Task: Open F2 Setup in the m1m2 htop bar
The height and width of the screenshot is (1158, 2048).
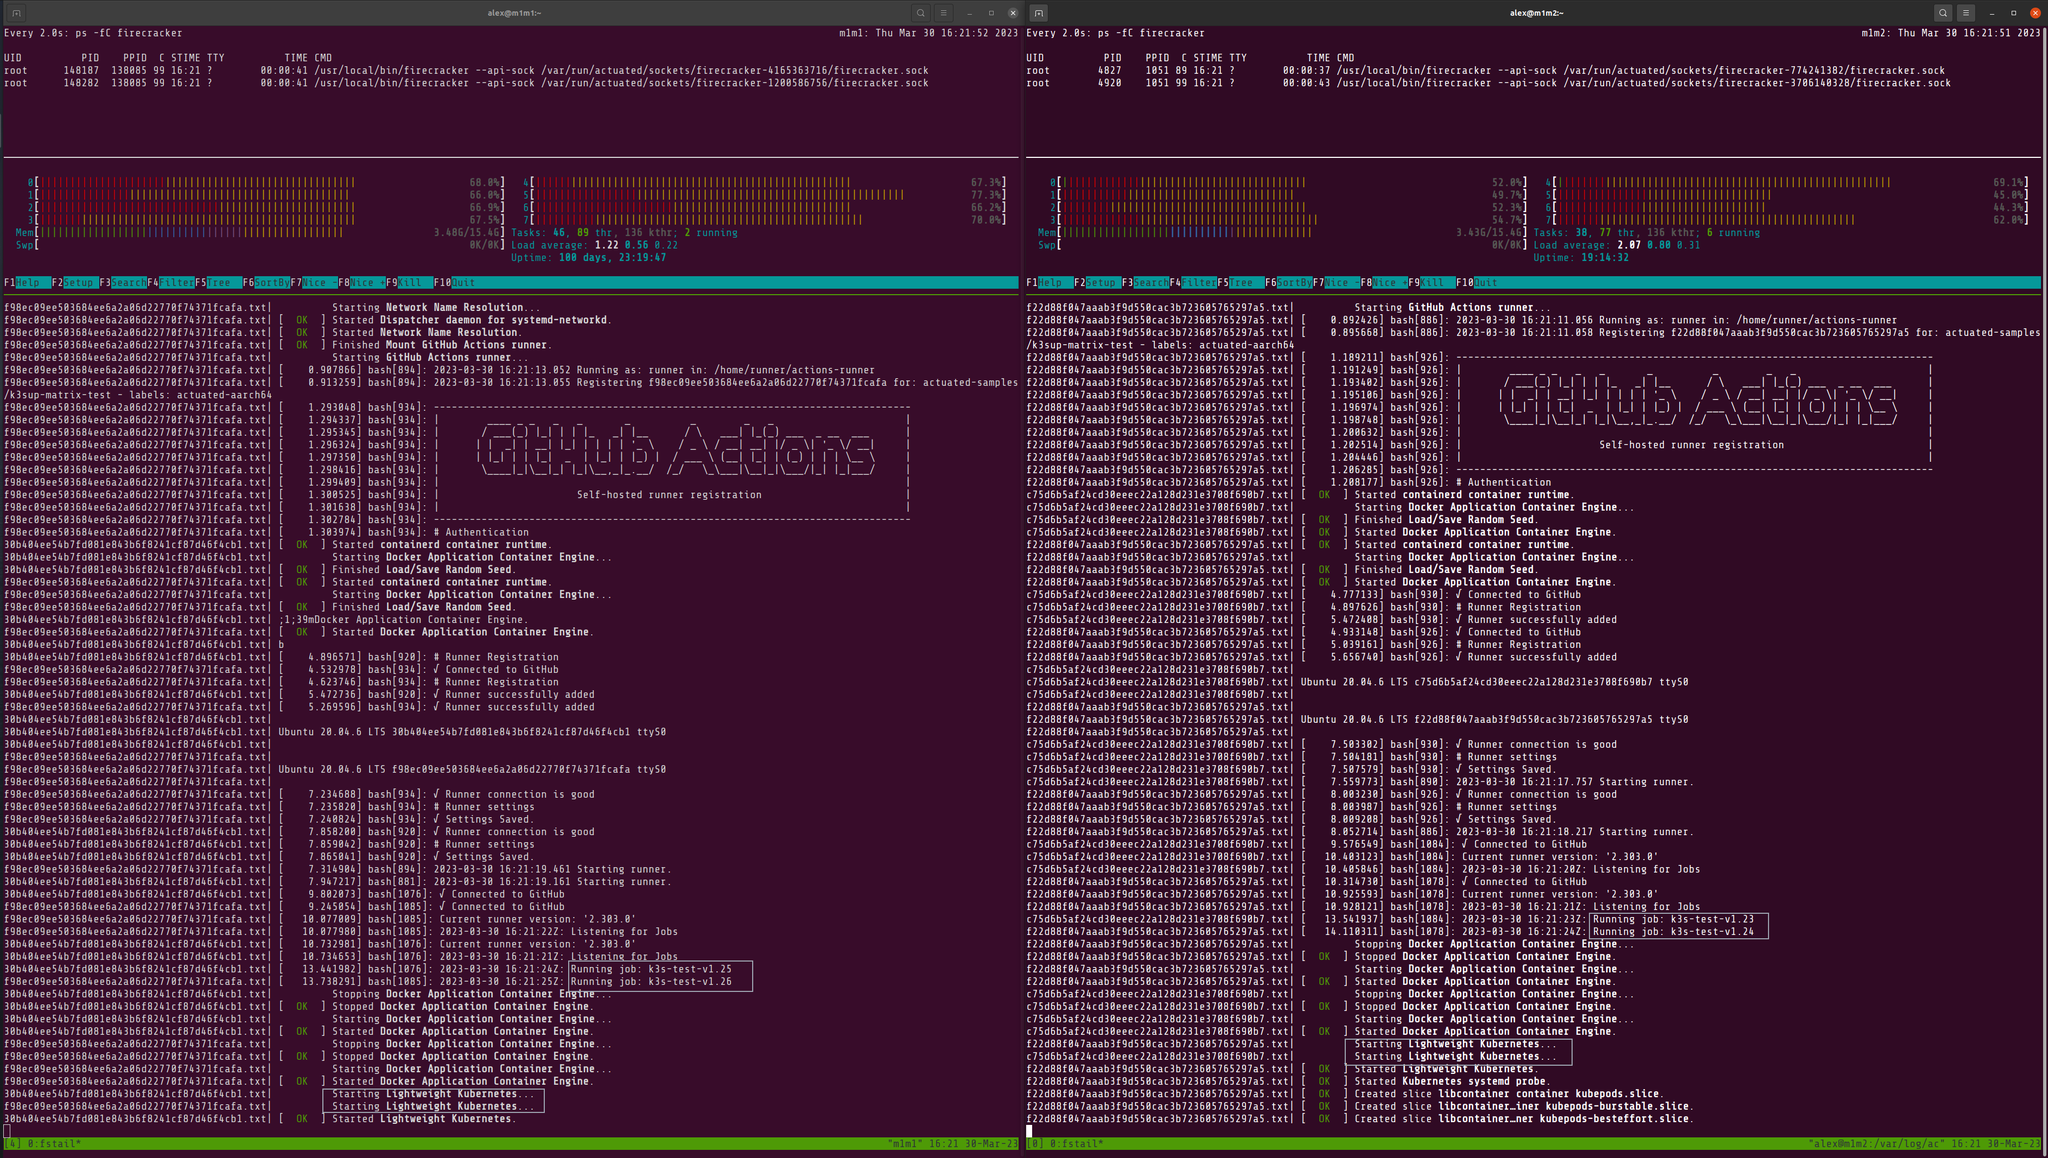Action: coord(1097,283)
